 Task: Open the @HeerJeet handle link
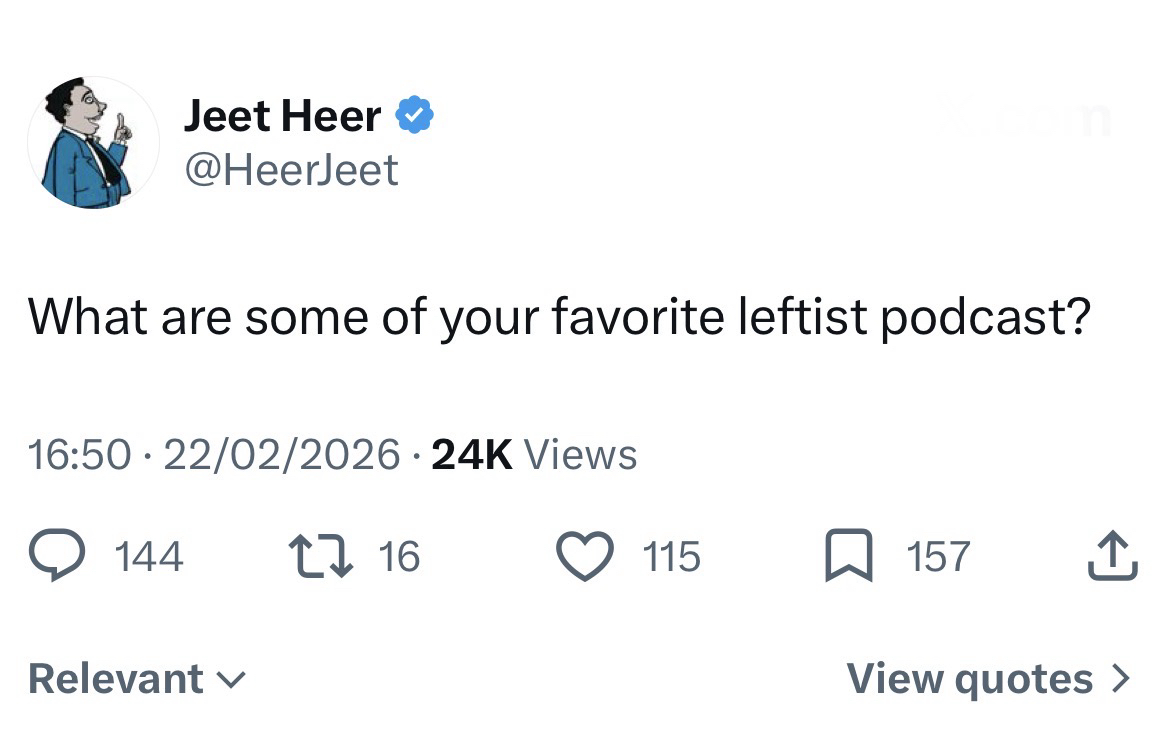(291, 169)
